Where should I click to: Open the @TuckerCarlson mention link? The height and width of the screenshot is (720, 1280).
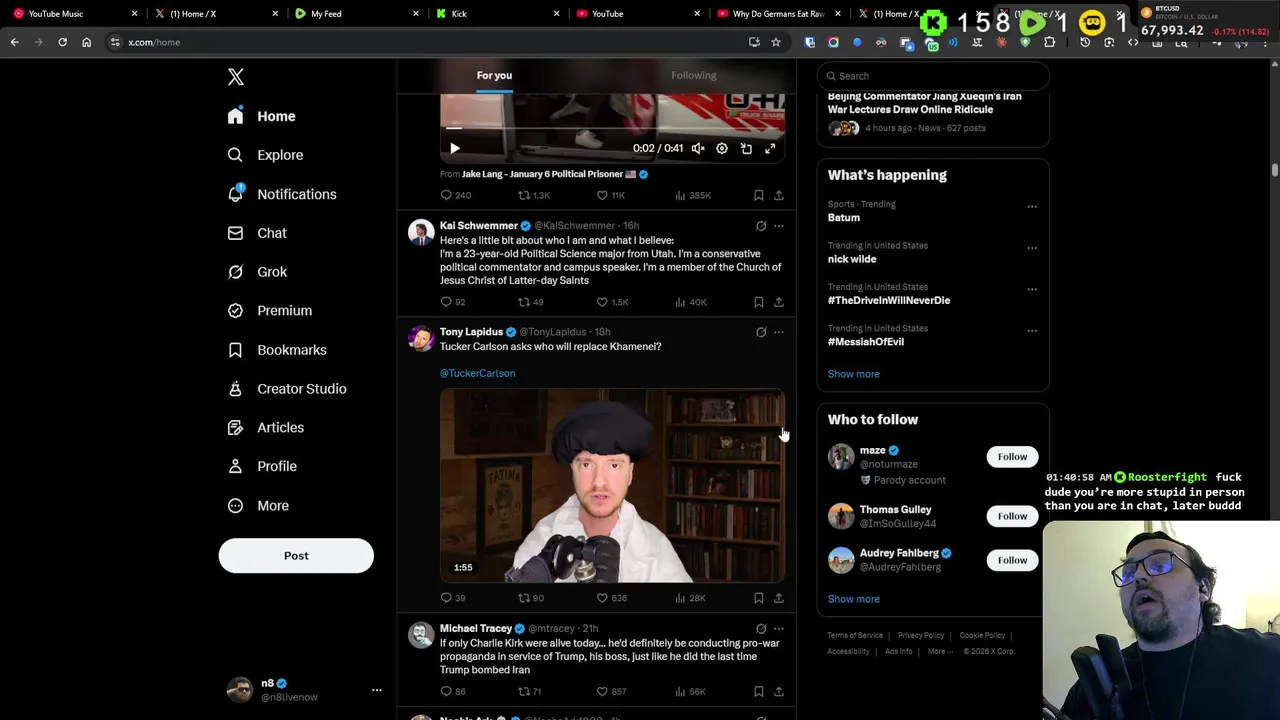click(477, 373)
